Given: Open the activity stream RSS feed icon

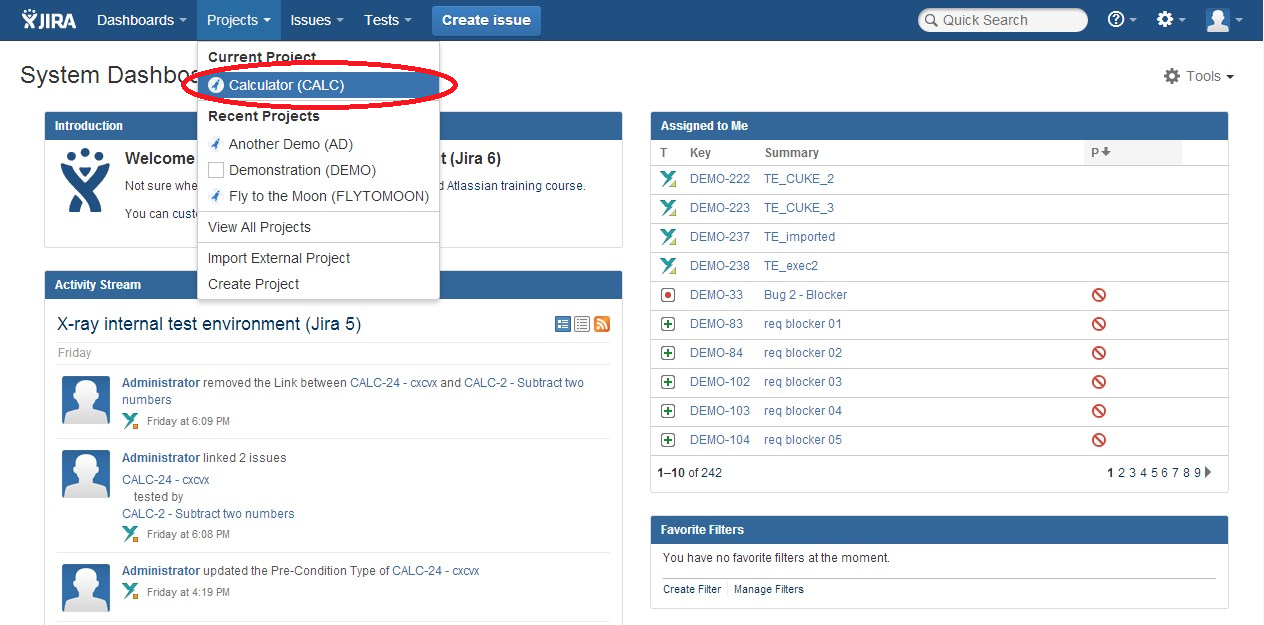Looking at the screenshot, I should 602,324.
